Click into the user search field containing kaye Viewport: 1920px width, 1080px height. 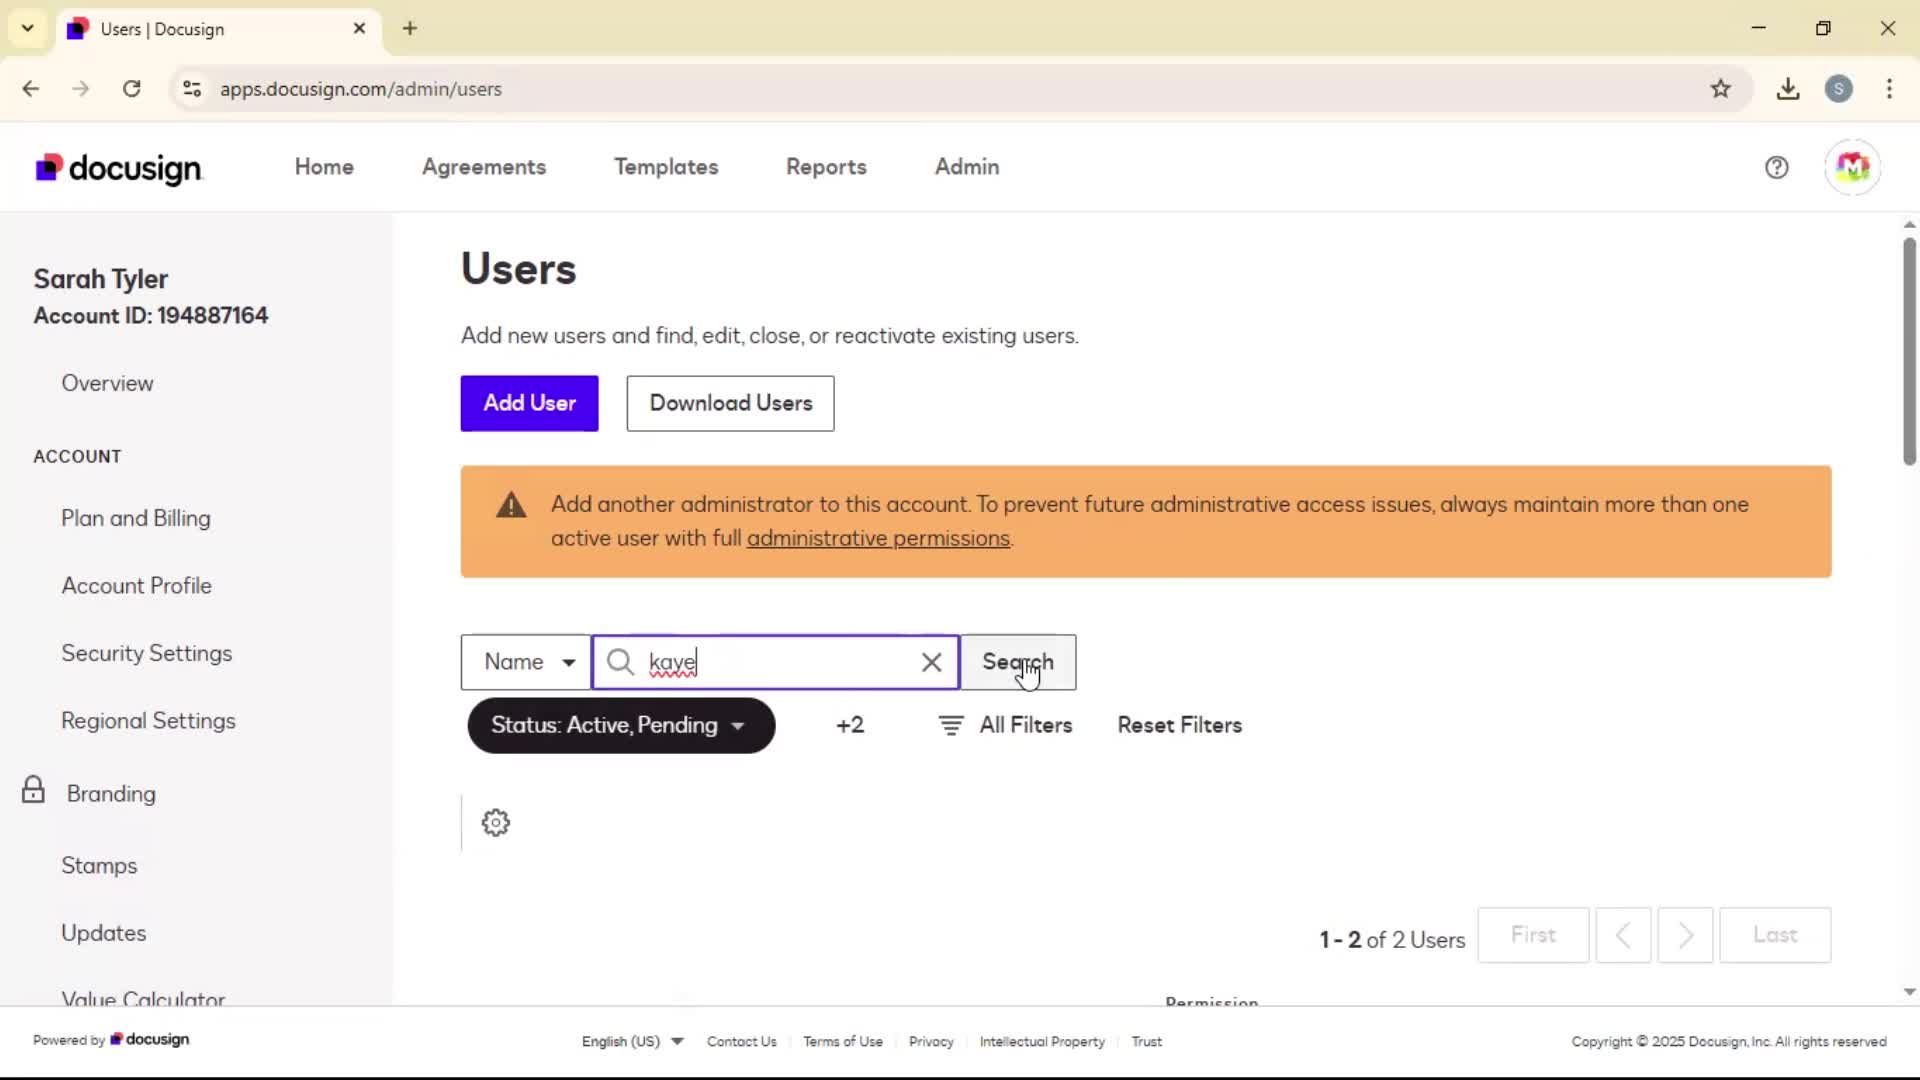point(775,662)
